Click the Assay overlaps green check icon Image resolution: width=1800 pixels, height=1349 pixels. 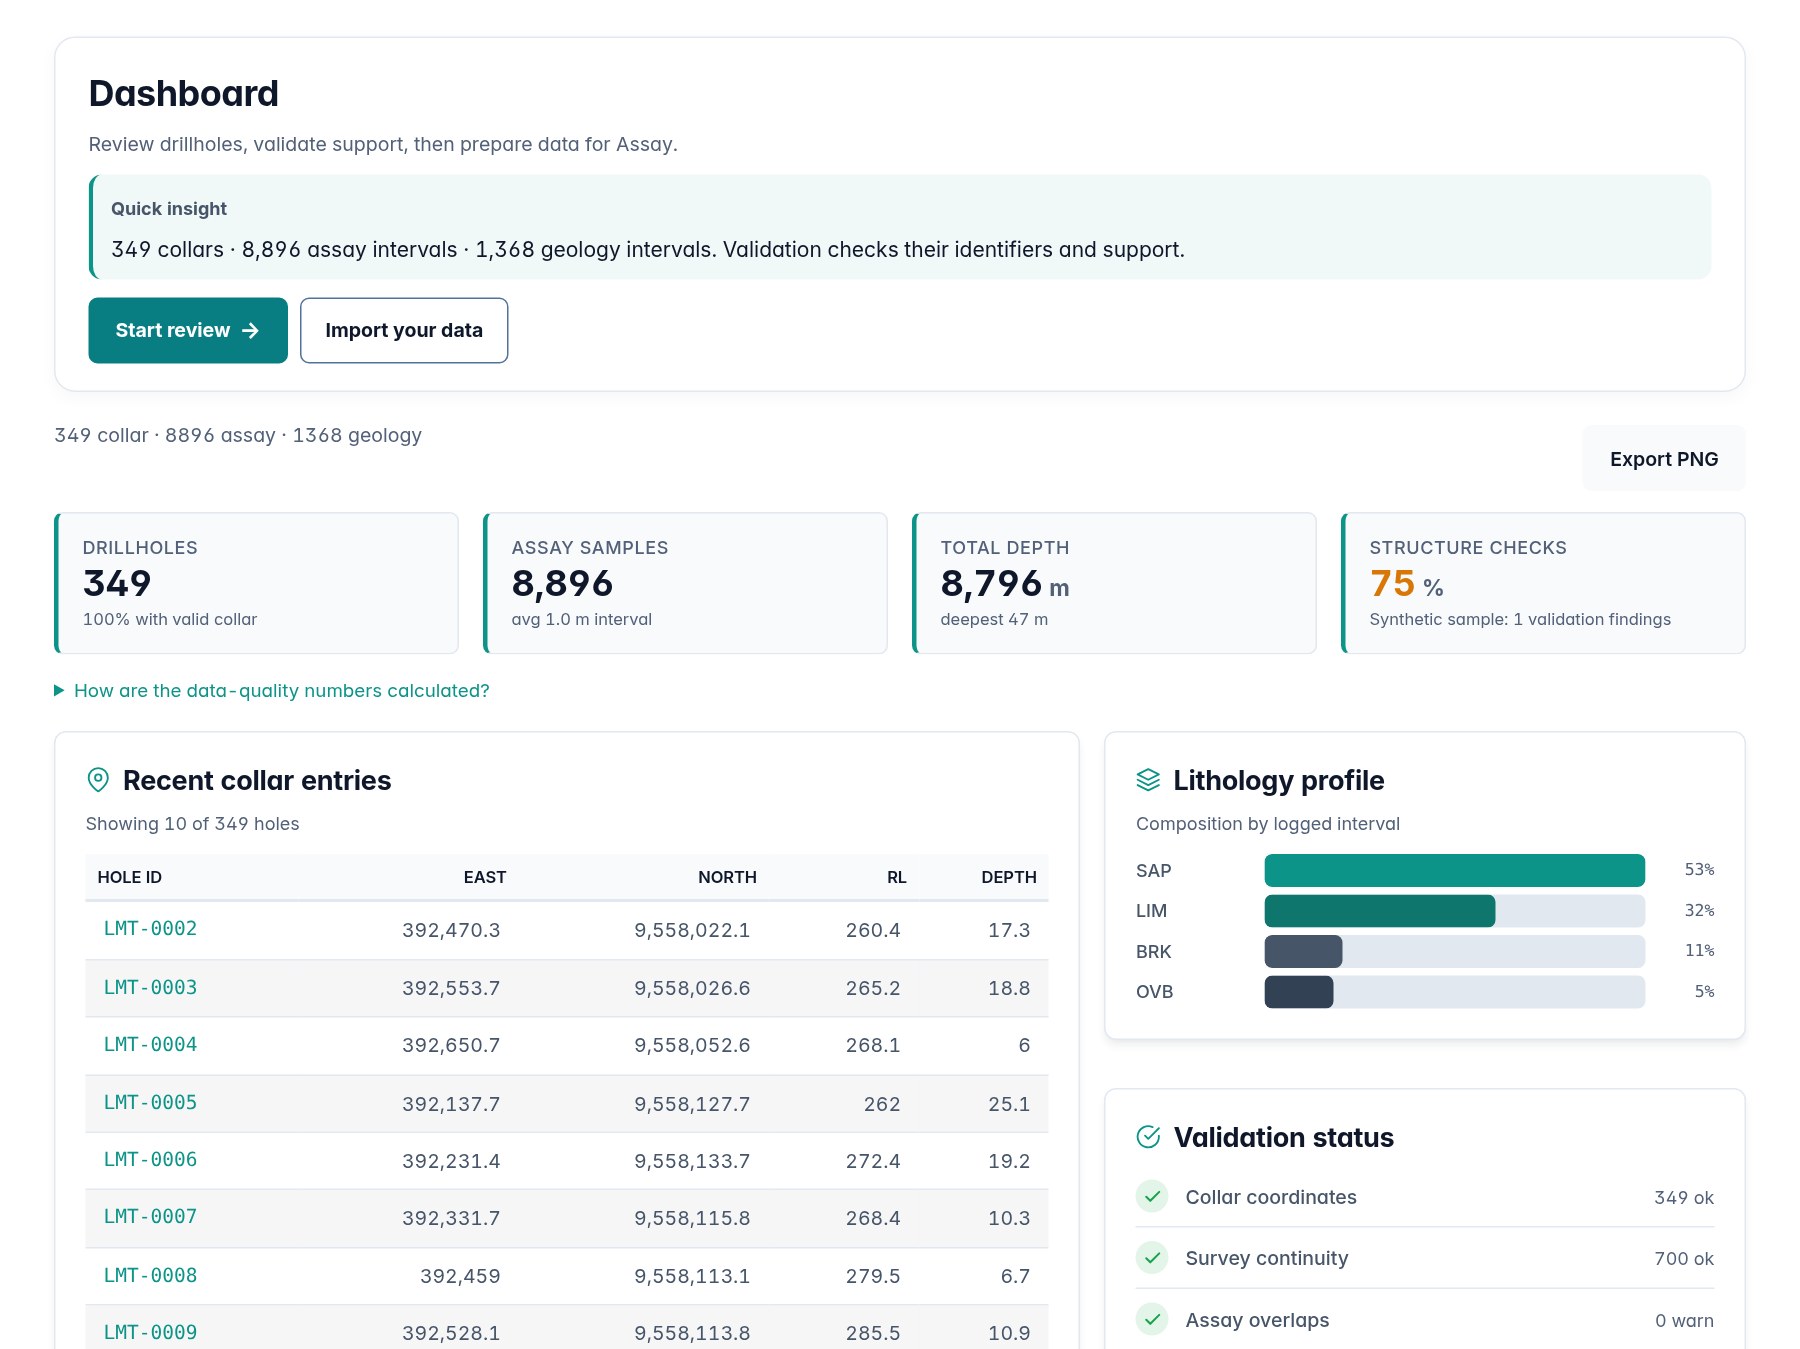pos(1152,1319)
